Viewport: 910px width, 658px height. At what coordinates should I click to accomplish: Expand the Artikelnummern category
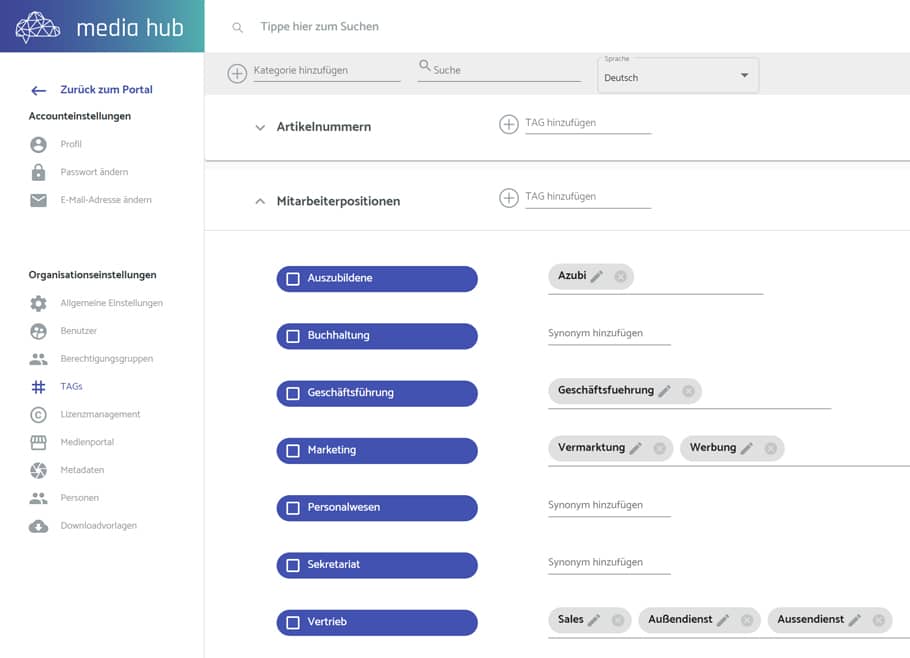pyautogui.click(x=260, y=128)
